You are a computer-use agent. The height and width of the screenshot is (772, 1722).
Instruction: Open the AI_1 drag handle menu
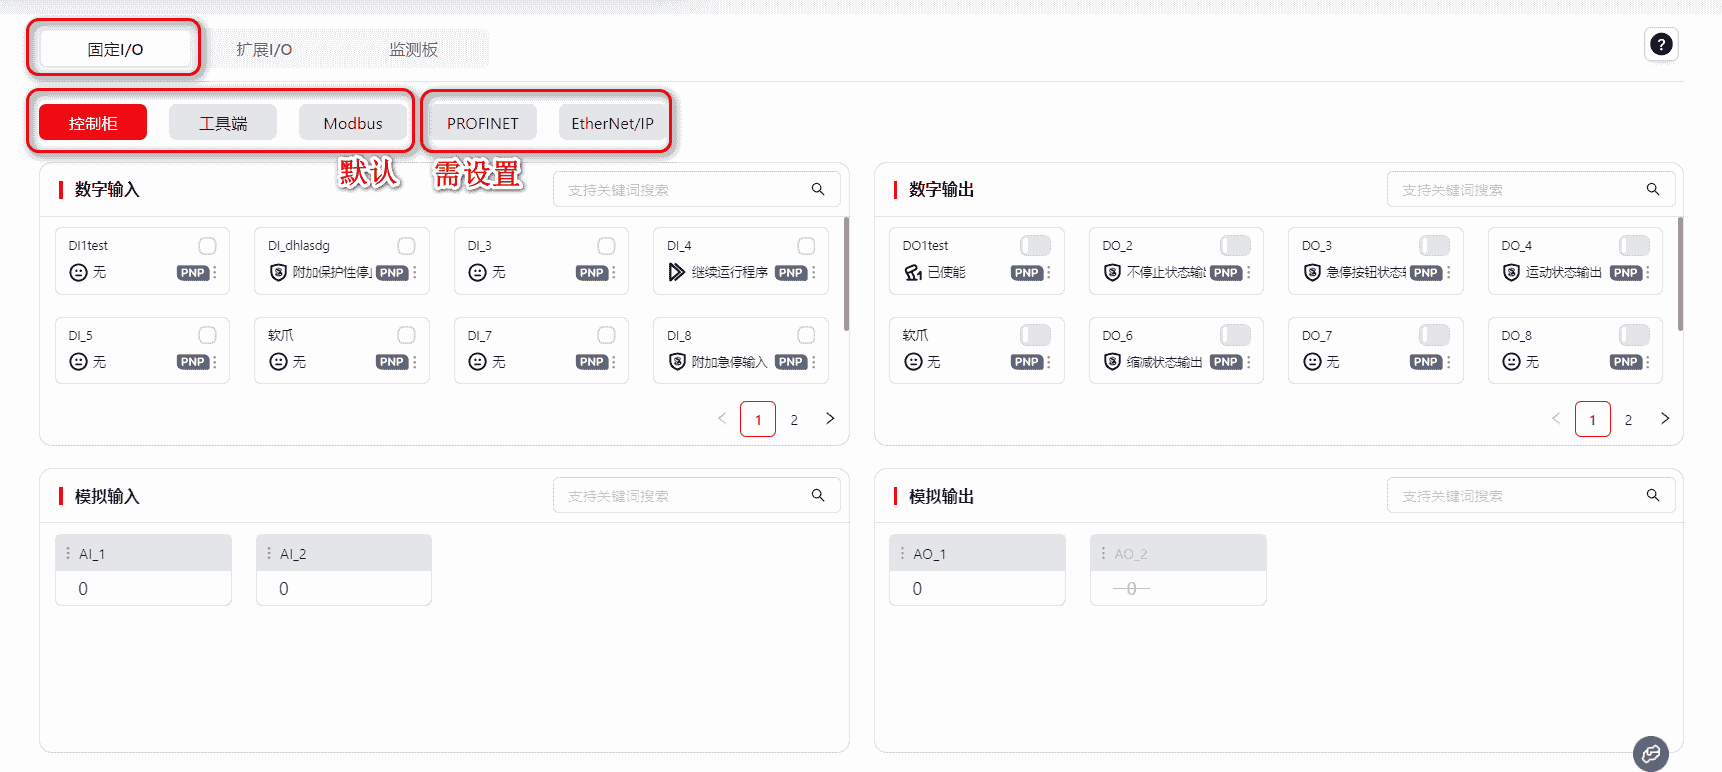tap(68, 553)
